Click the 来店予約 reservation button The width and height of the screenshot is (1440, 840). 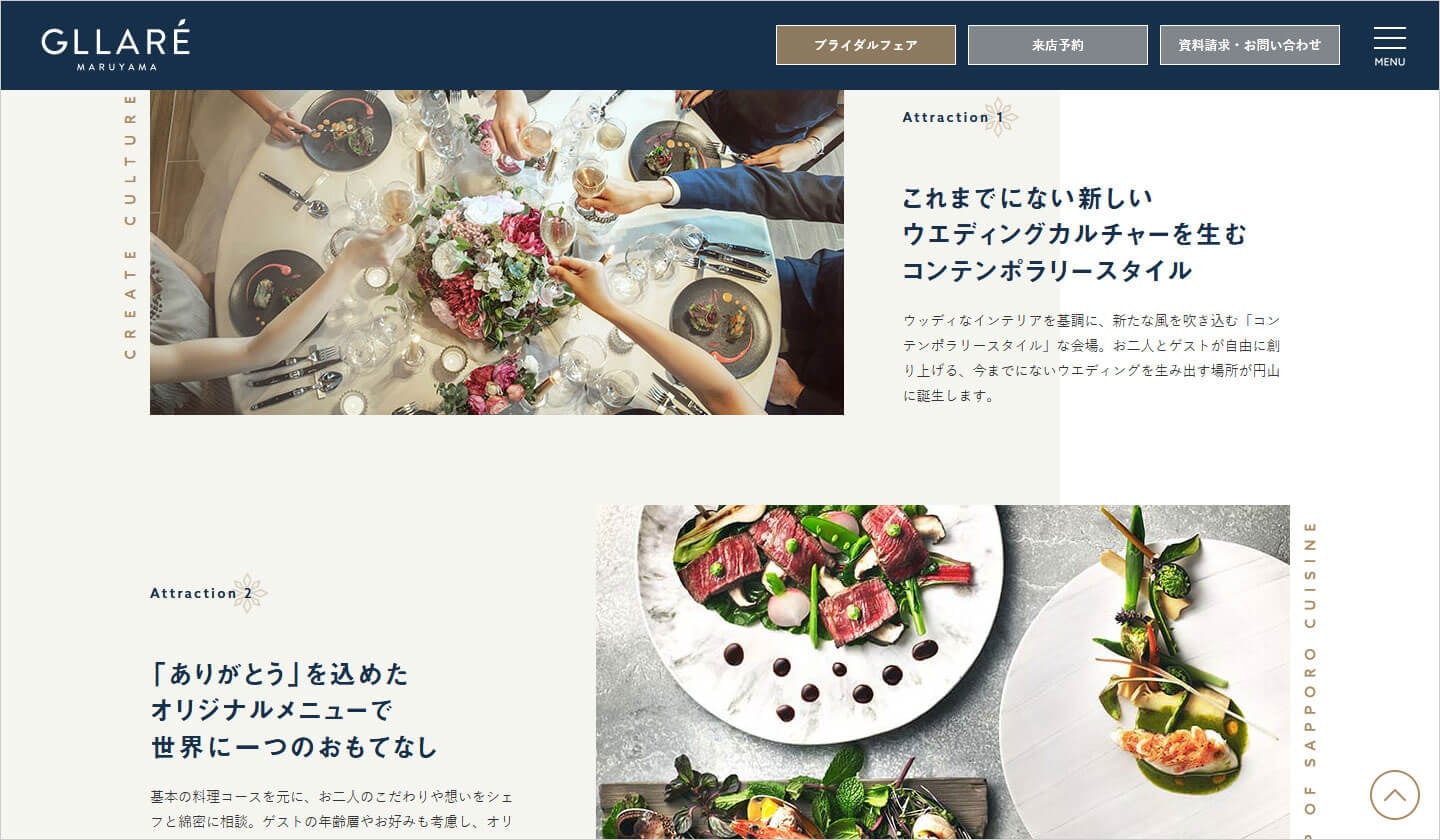pos(1057,45)
